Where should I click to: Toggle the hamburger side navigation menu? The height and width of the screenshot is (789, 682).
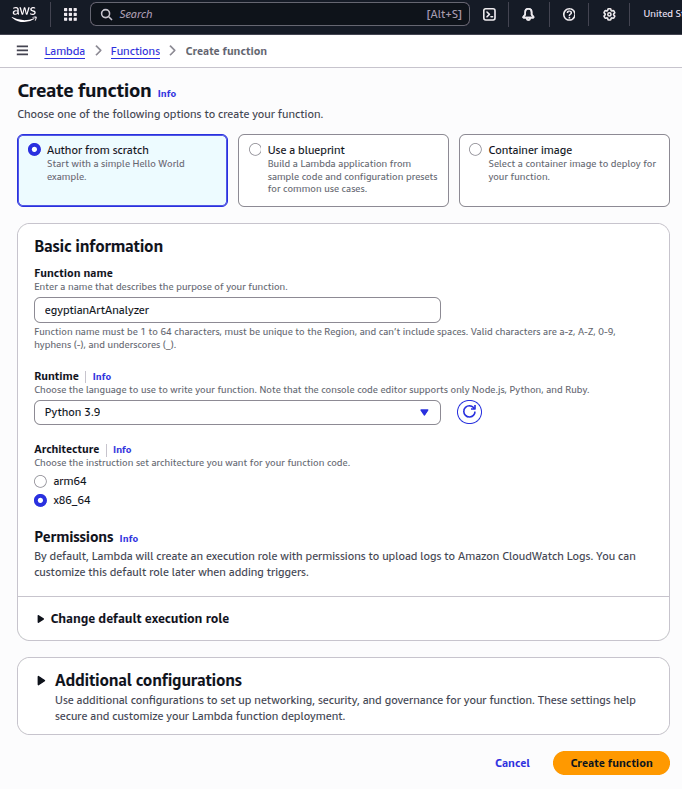click(22, 51)
